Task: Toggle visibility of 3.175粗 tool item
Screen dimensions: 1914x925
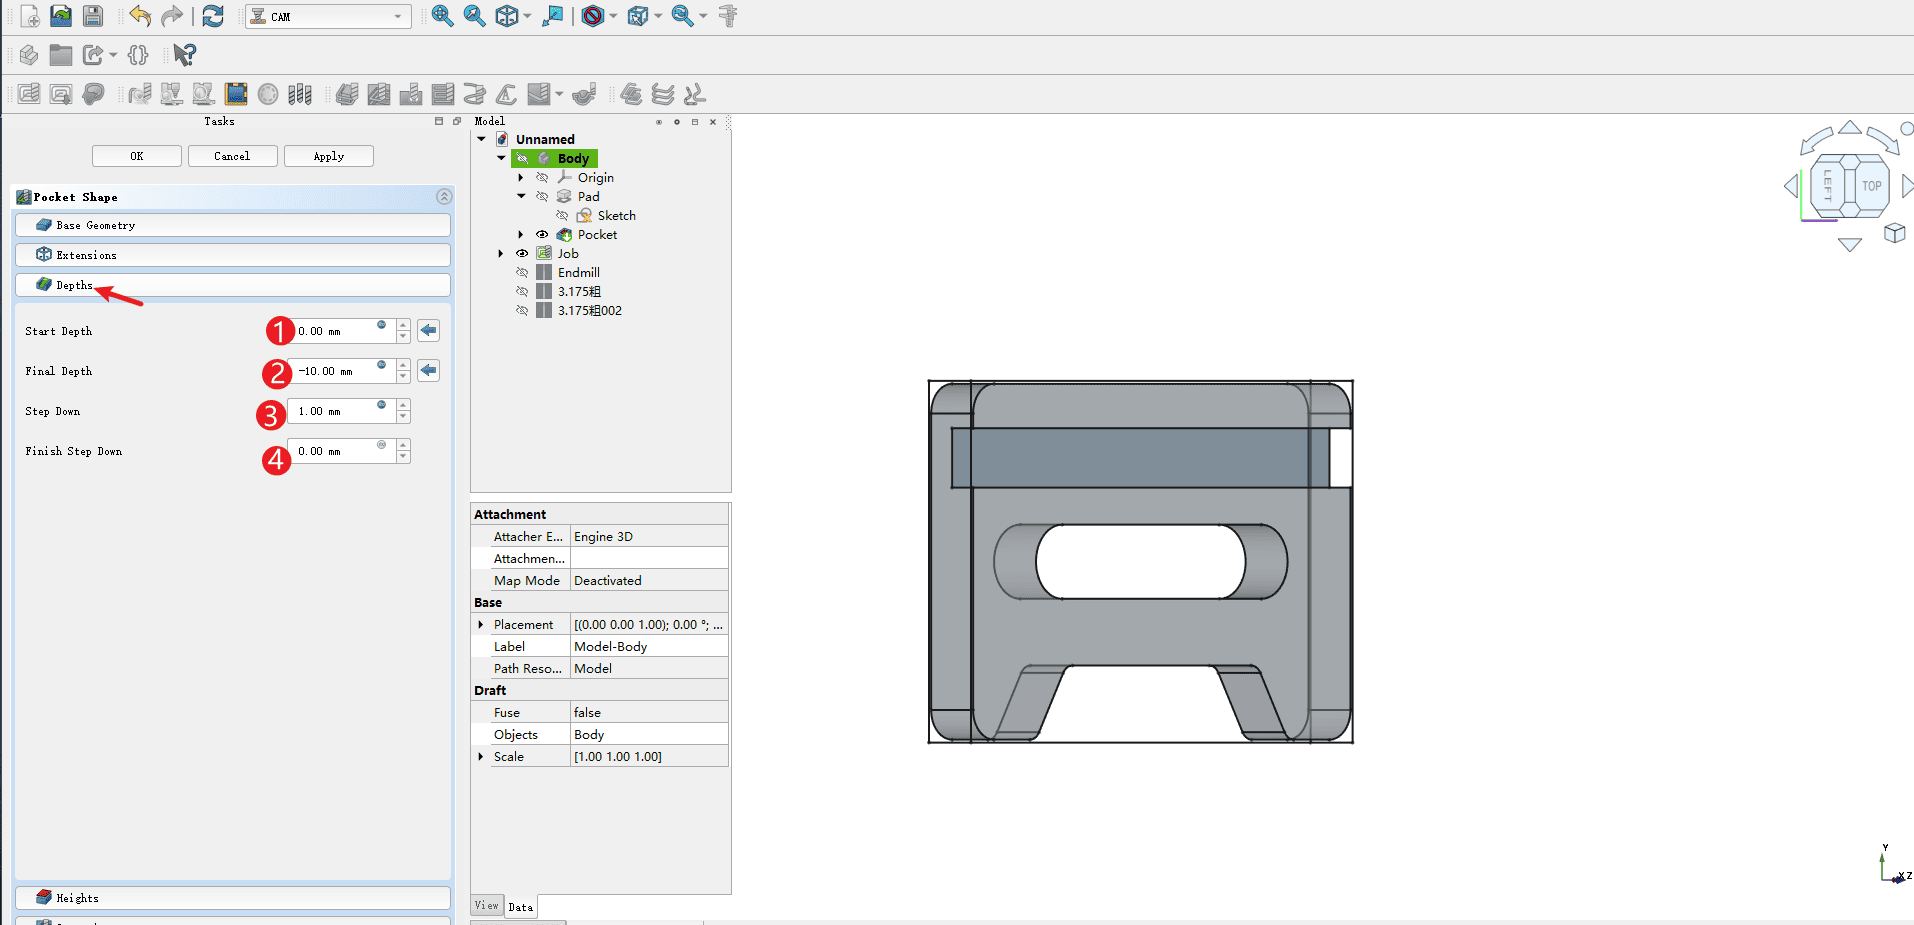Action: point(522,291)
